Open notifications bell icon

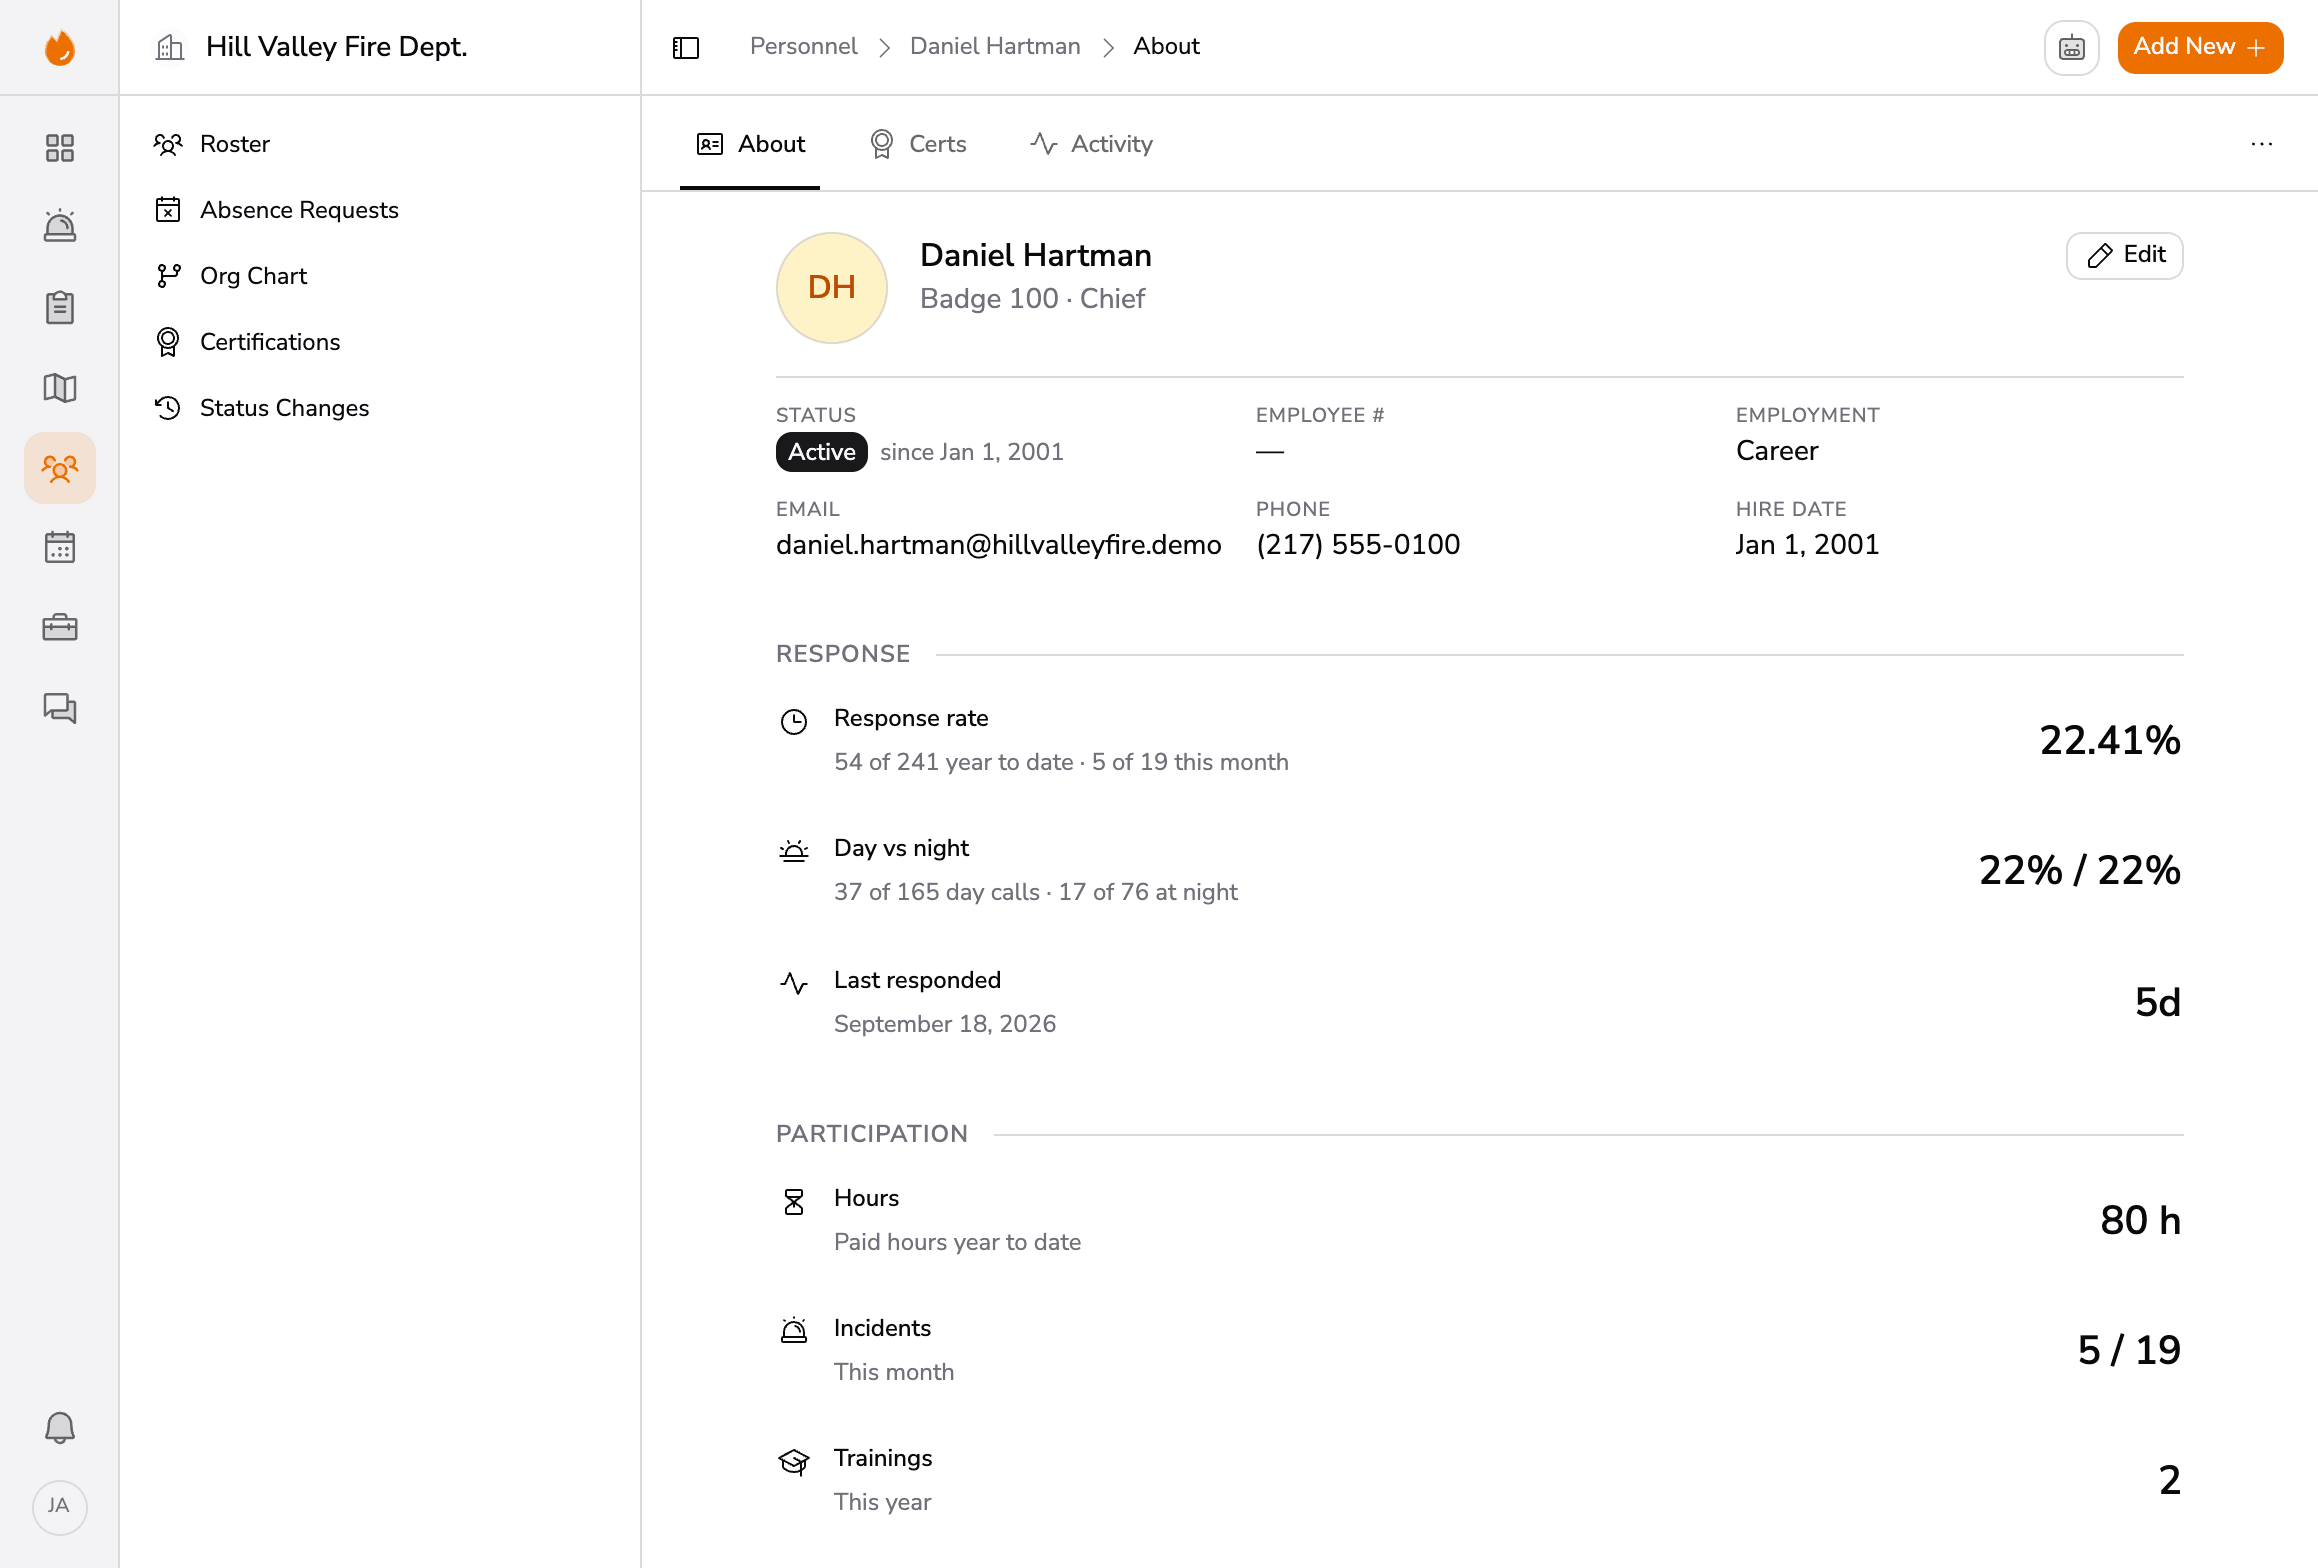pyautogui.click(x=60, y=1427)
